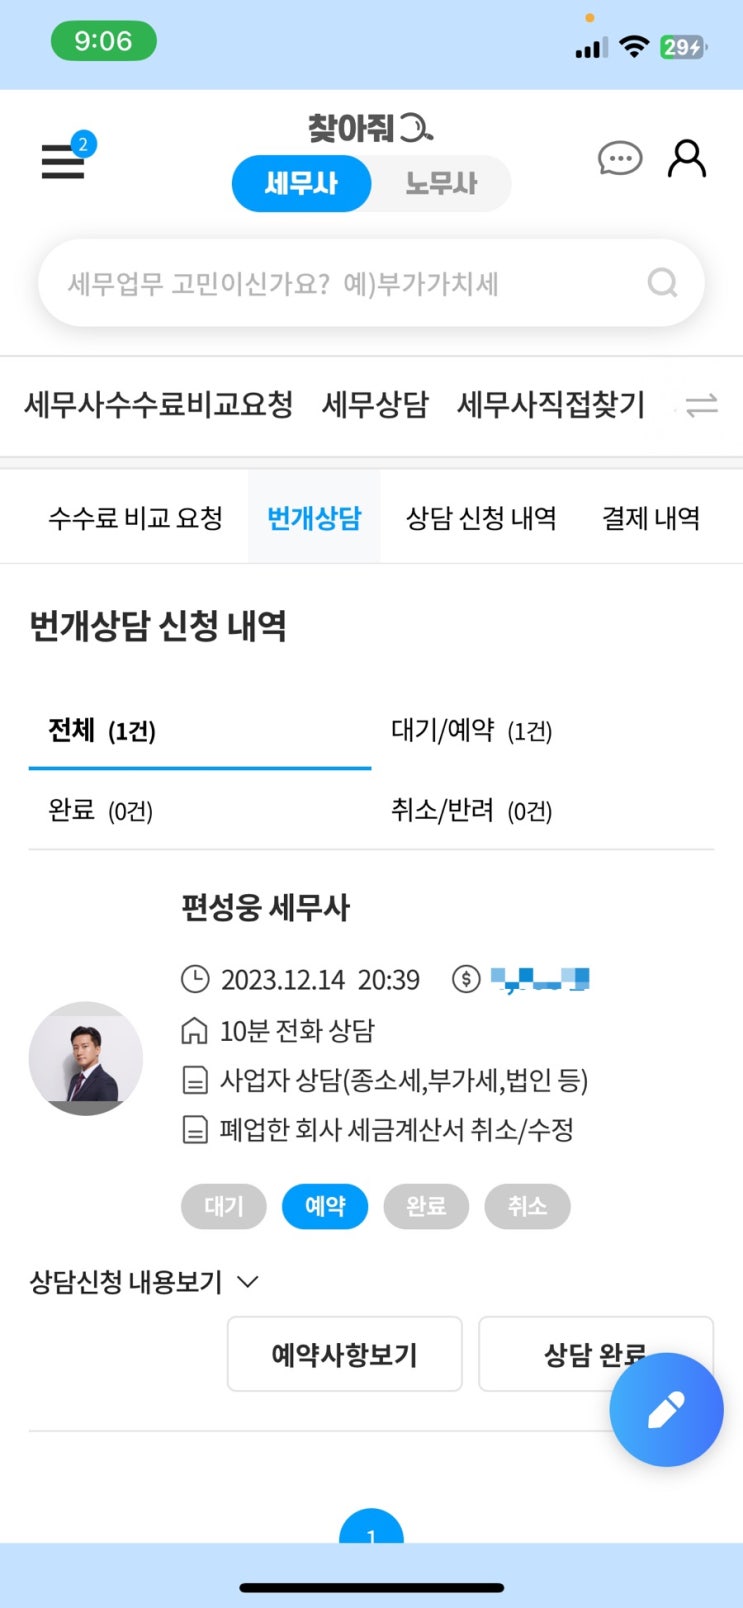Image resolution: width=743 pixels, height=1608 pixels.
Task: Tap the magnifier search icon
Action: pyautogui.click(x=662, y=283)
